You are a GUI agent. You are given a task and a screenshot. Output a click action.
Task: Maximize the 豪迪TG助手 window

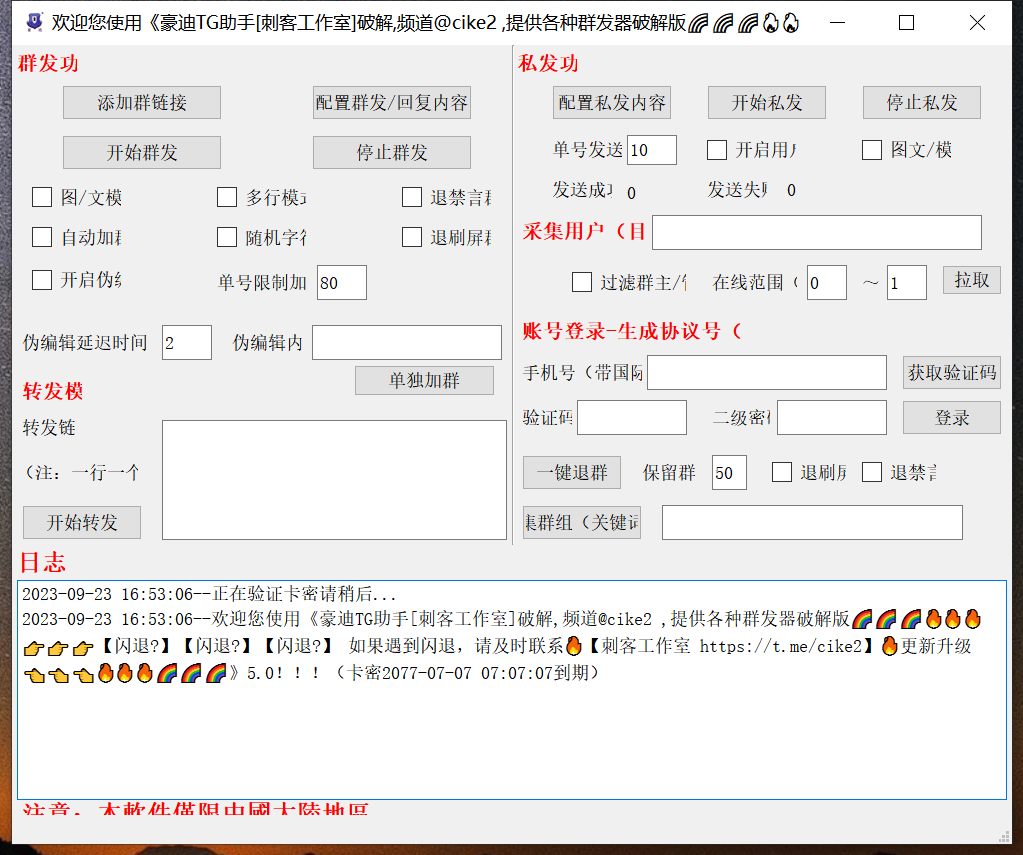click(906, 23)
